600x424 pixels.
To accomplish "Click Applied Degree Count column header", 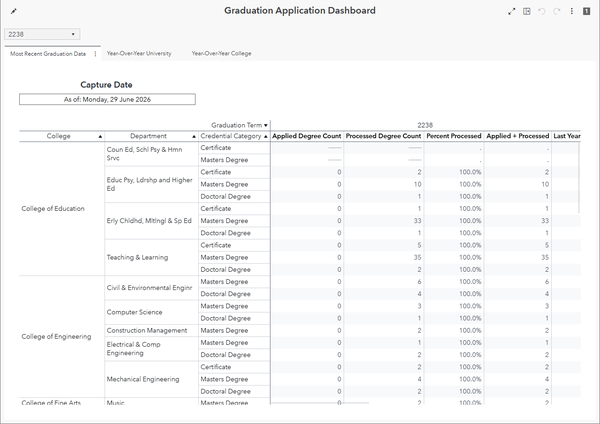I will [307, 136].
